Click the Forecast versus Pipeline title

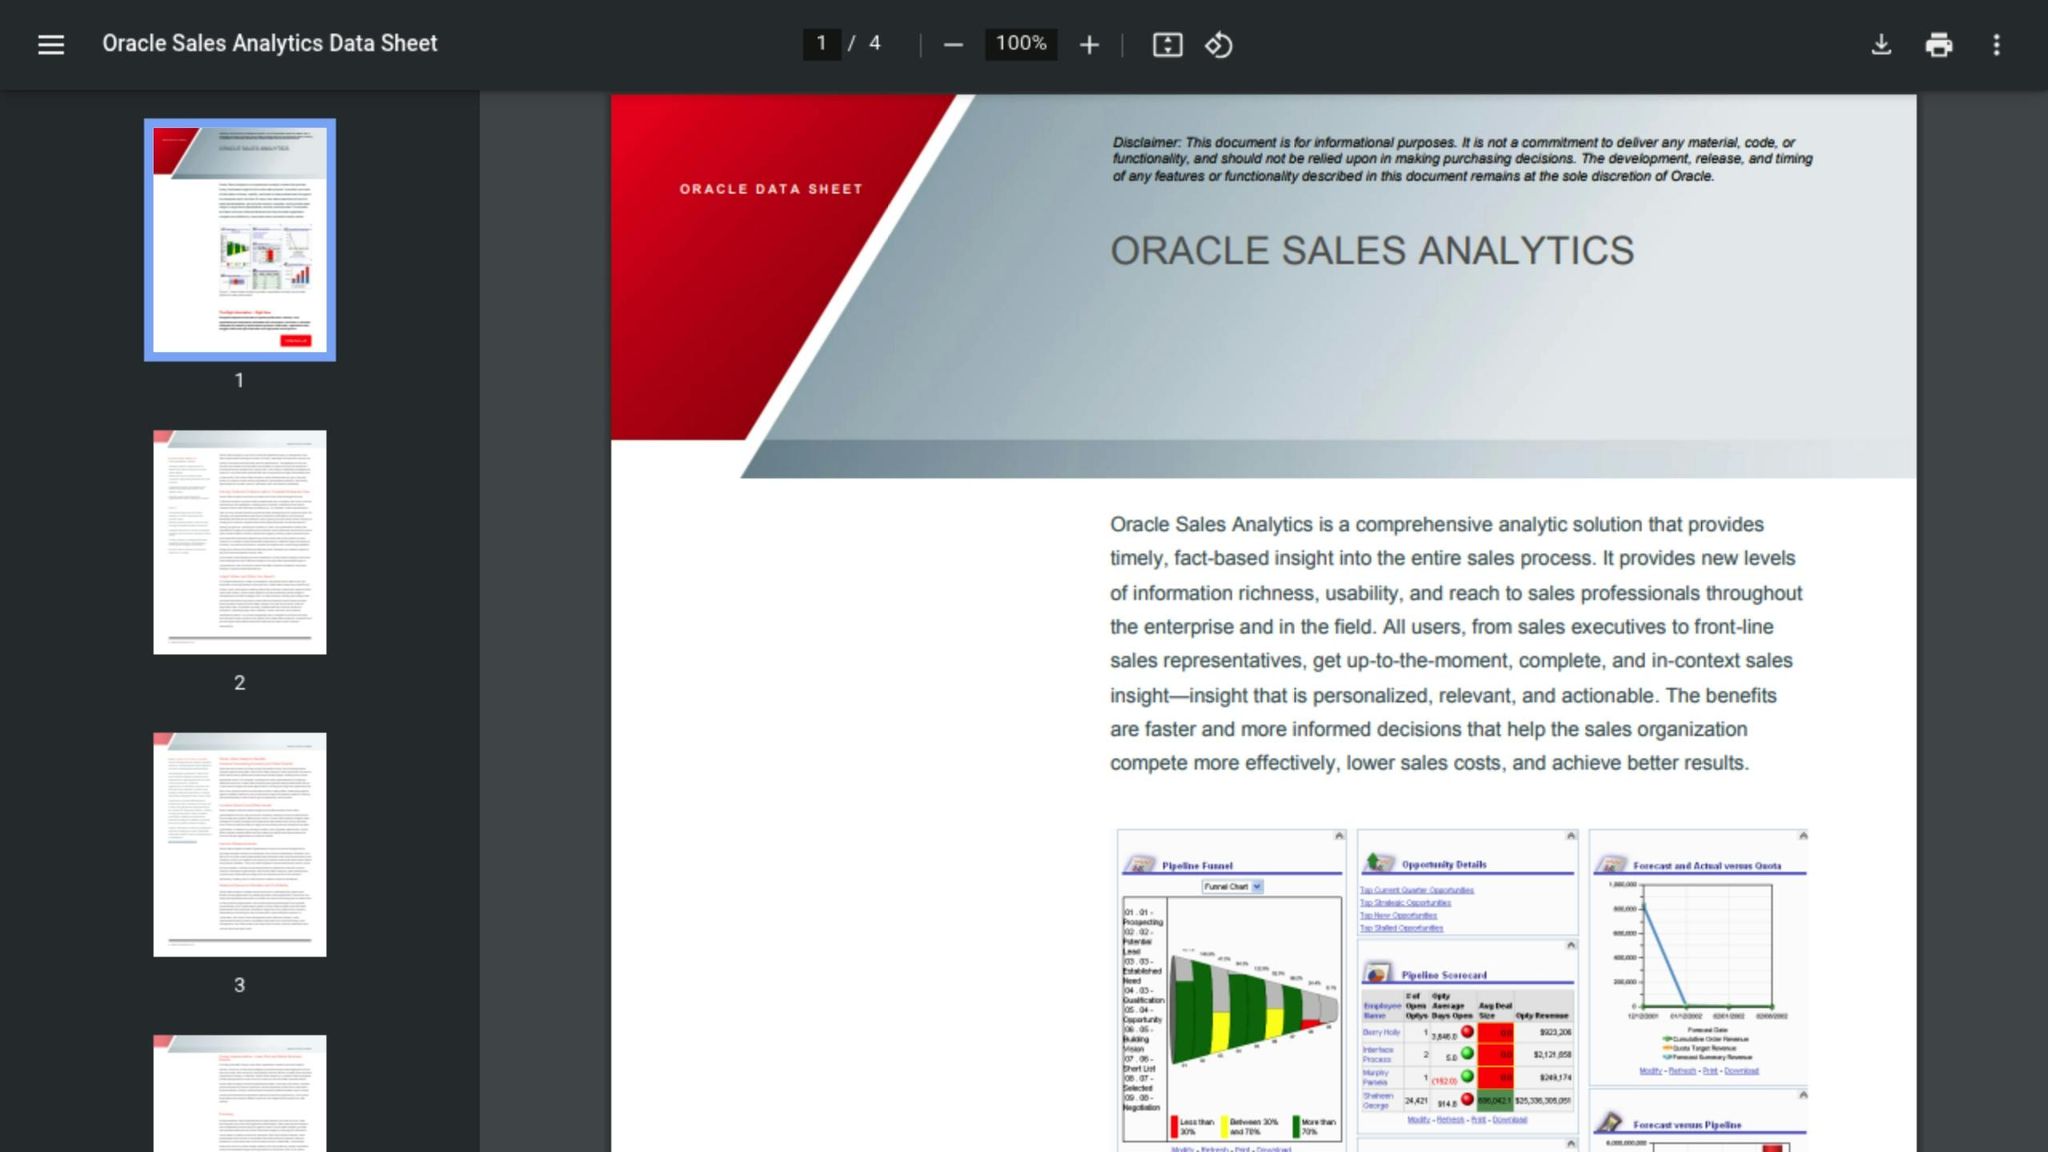coord(1687,1125)
